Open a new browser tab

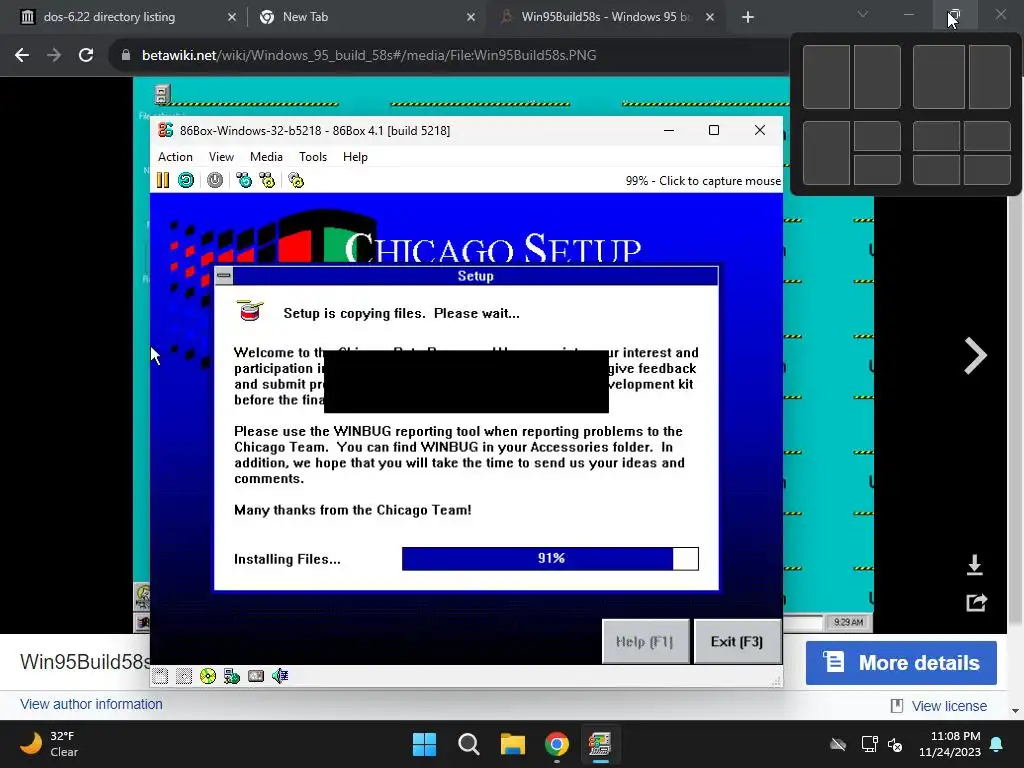coord(748,17)
